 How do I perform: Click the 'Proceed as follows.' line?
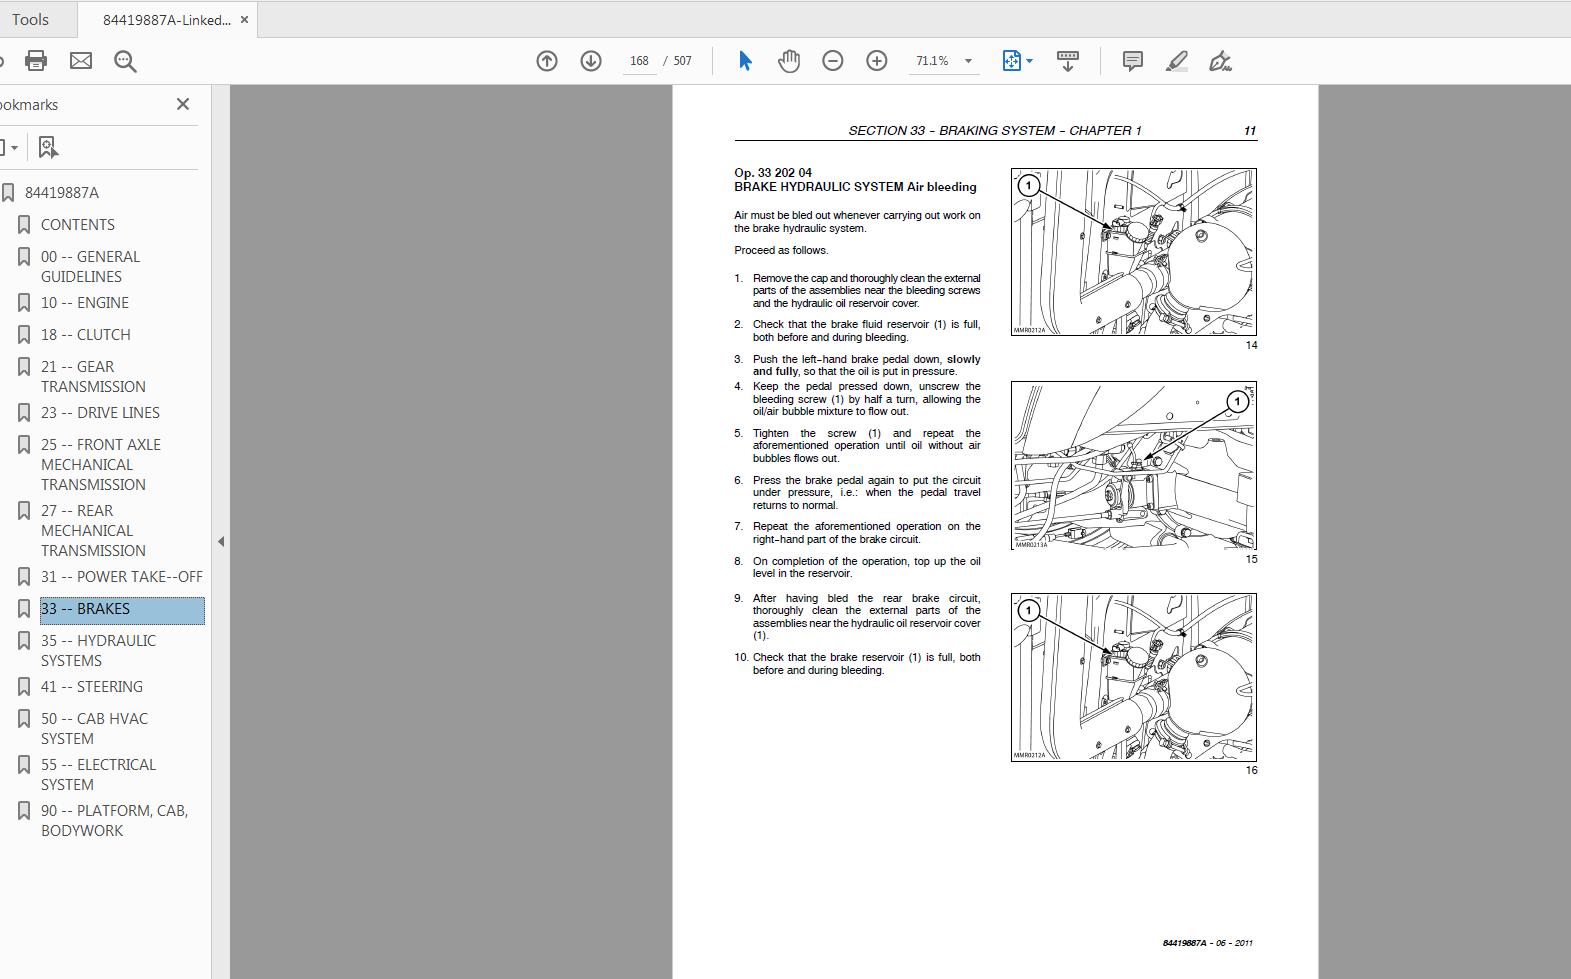(x=781, y=250)
